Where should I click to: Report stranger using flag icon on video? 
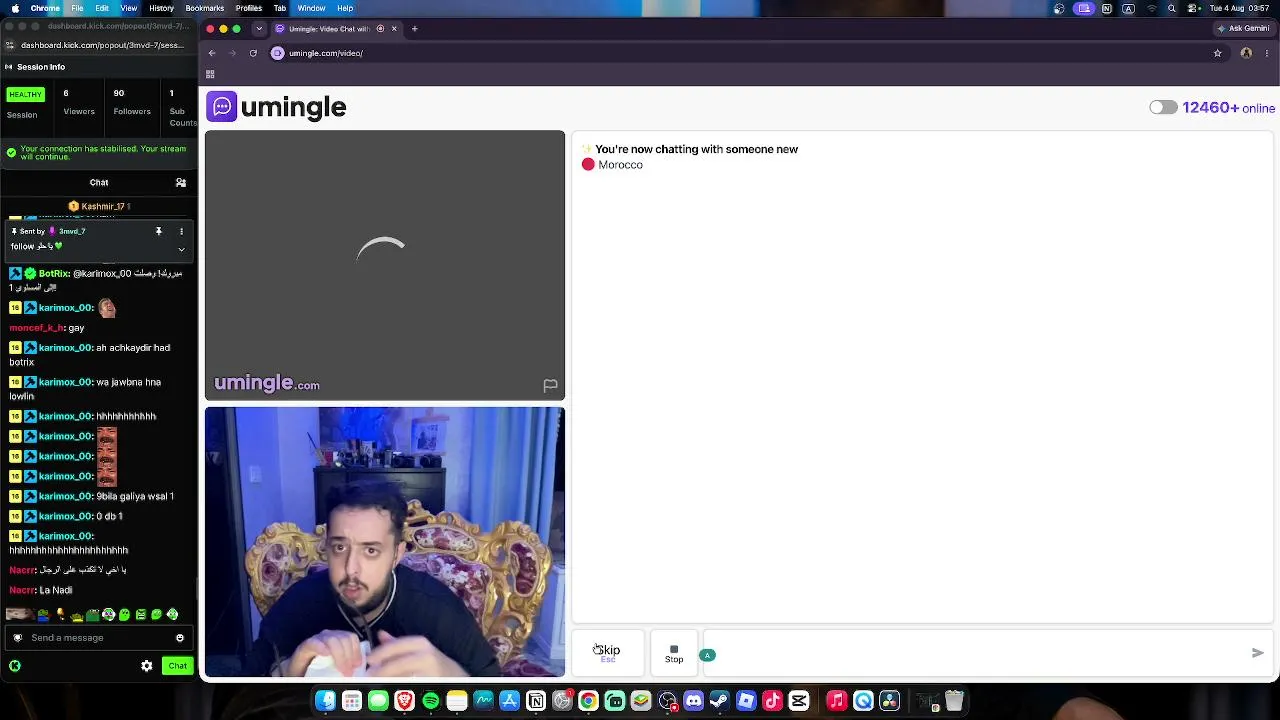tap(550, 385)
